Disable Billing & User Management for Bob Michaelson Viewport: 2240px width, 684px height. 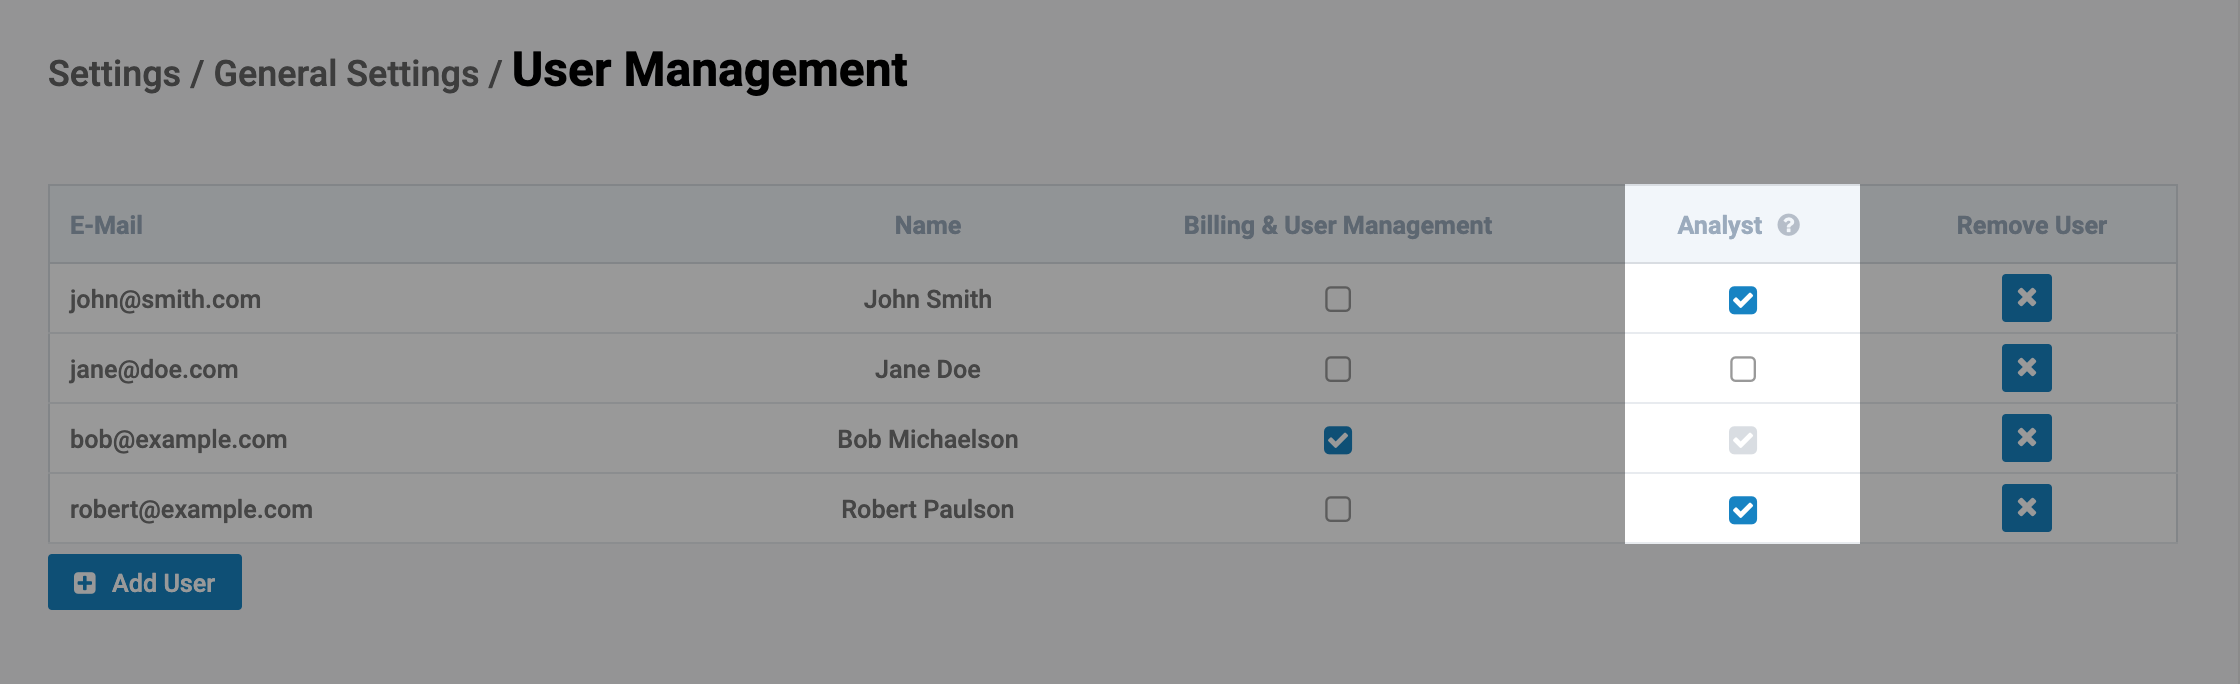[x=1337, y=440]
